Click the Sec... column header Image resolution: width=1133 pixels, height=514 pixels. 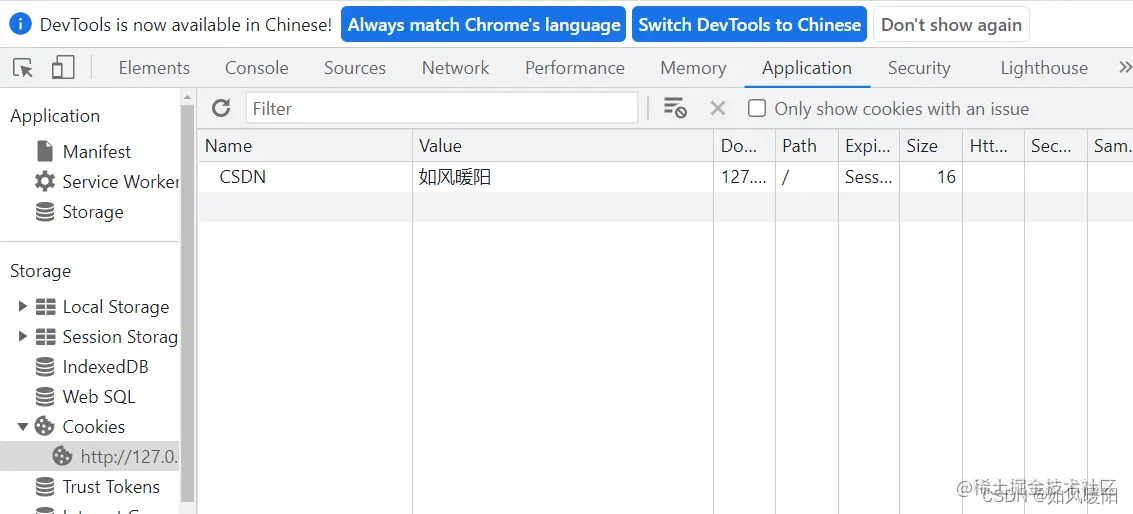coord(1056,145)
